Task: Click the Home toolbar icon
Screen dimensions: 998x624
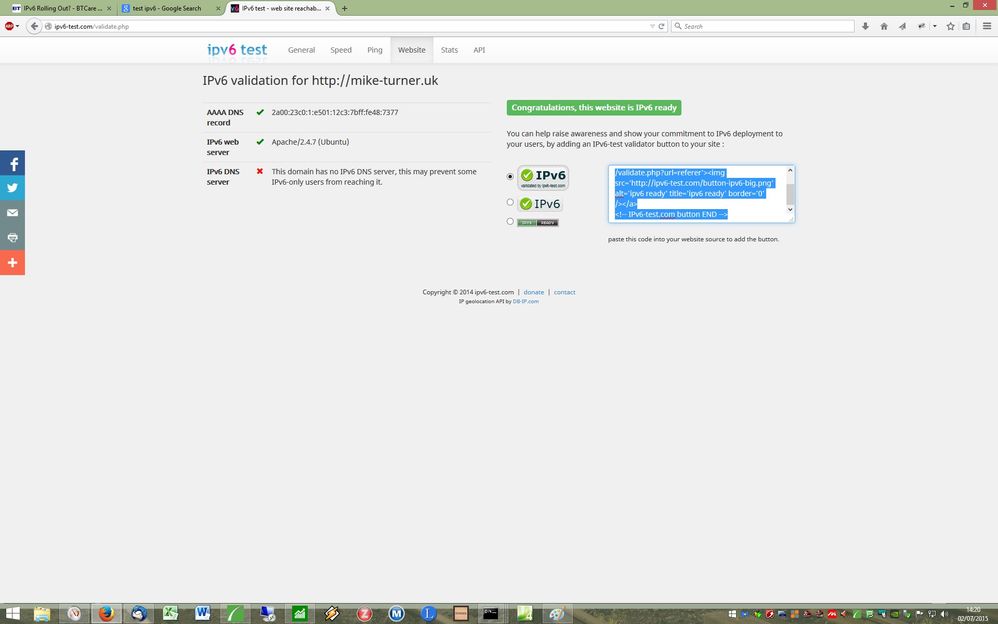Action: (x=883, y=26)
